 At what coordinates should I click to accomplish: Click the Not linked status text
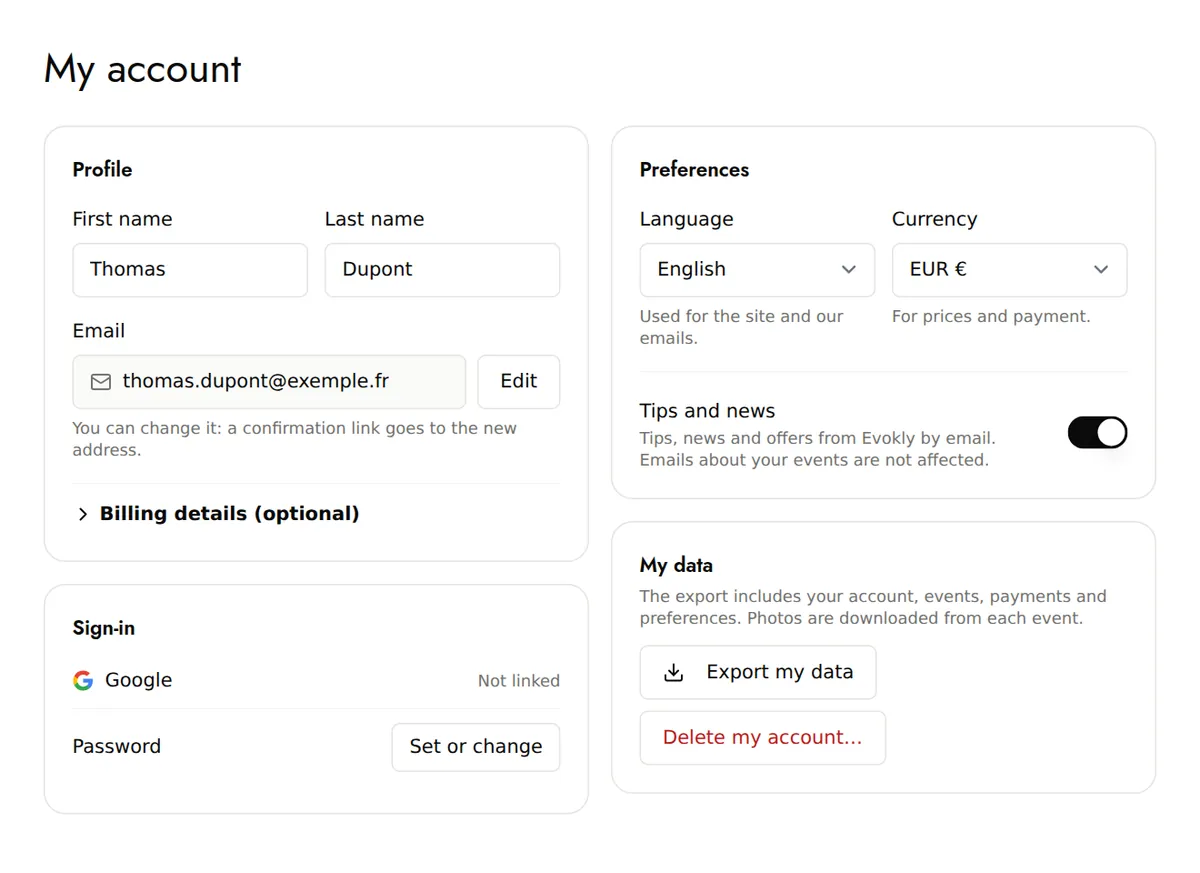[519, 681]
